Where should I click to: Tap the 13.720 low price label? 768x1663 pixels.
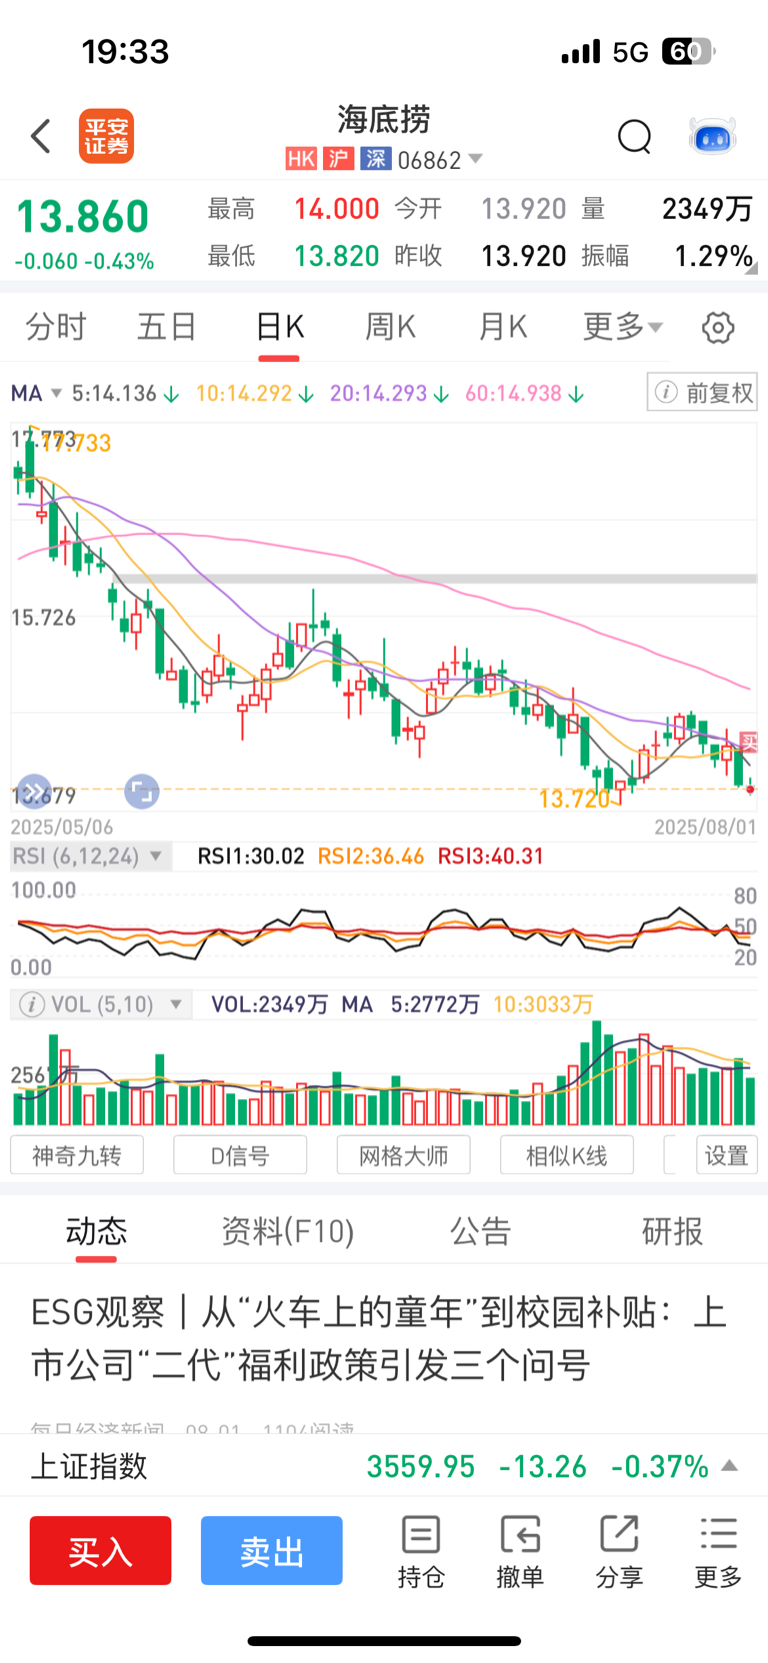click(x=574, y=799)
